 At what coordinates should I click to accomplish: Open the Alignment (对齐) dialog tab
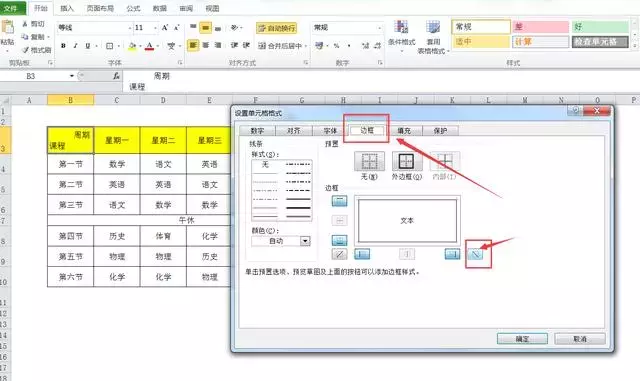click(x=293, y=131)
